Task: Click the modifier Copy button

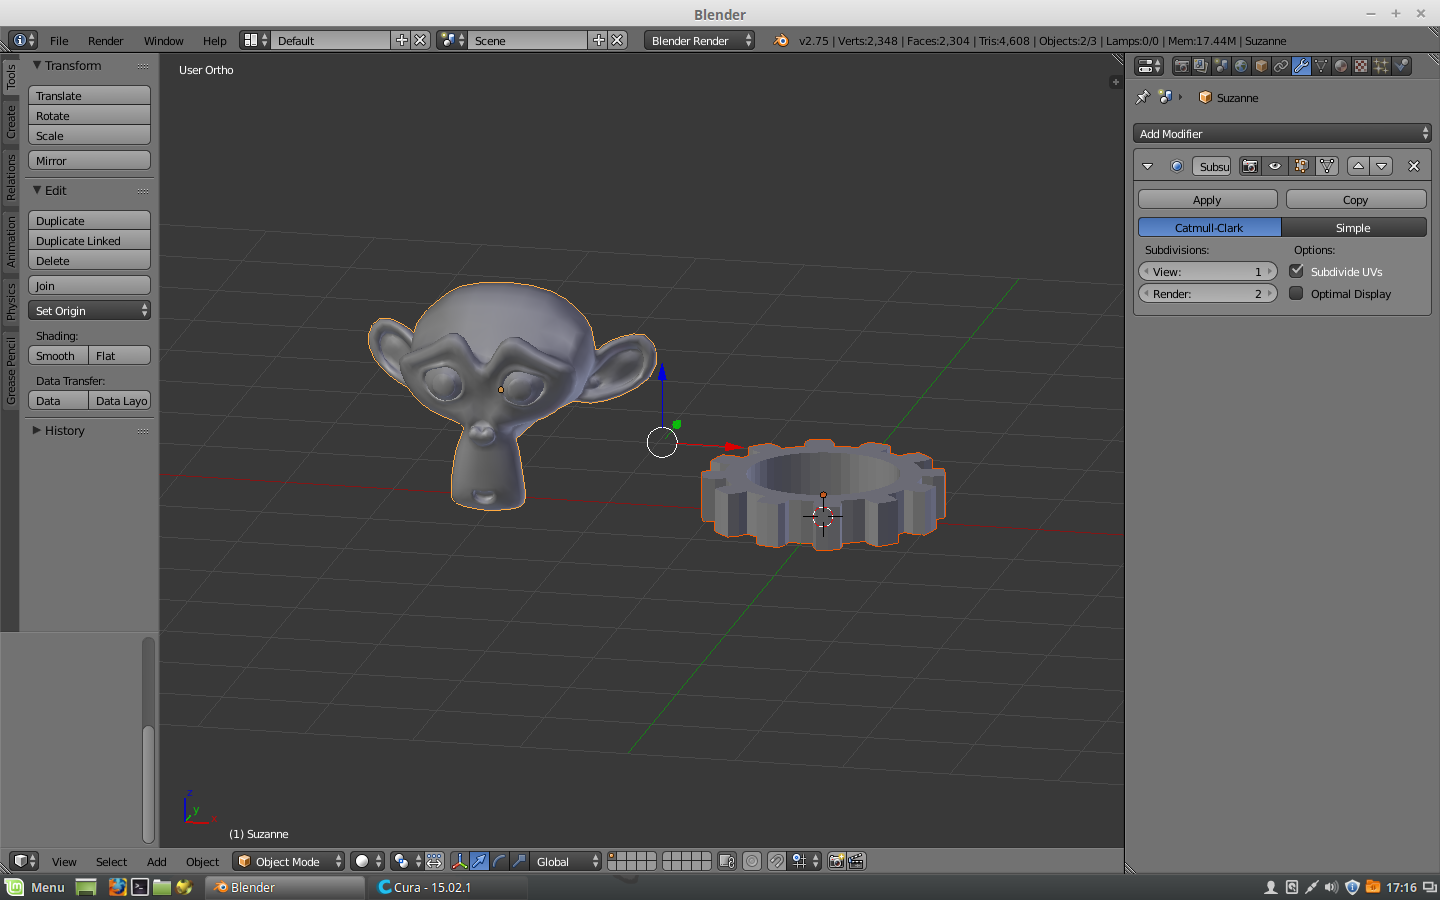Action: tap(1356, 200)
